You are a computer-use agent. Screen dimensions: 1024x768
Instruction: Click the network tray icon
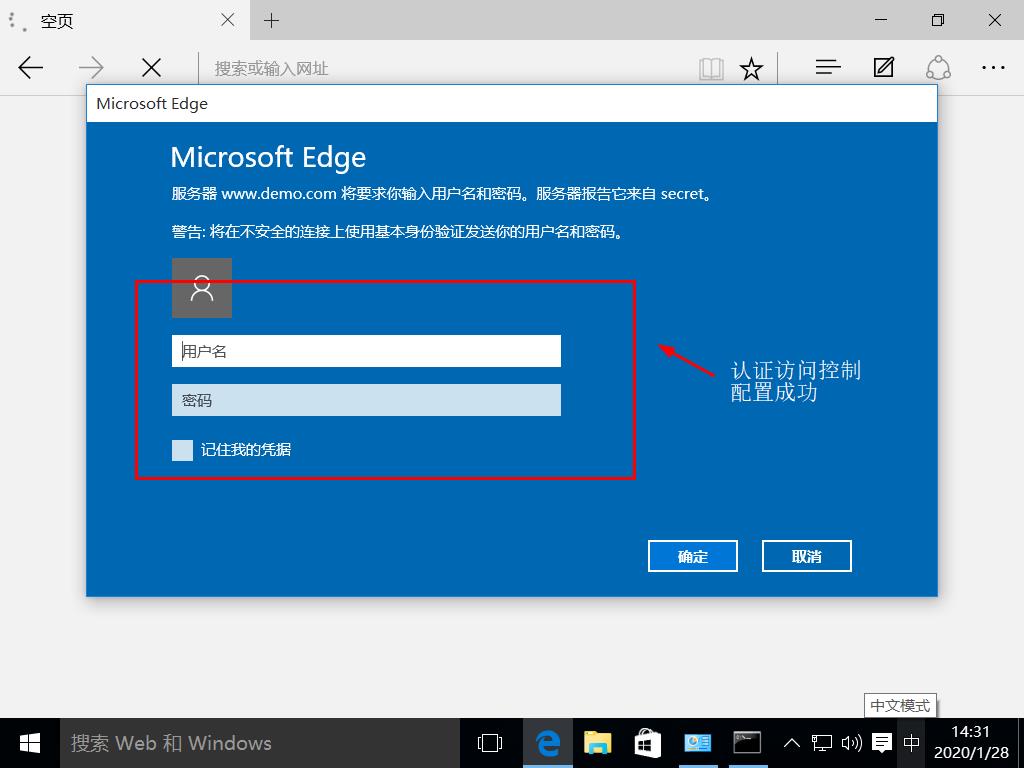tap(822, 743)
